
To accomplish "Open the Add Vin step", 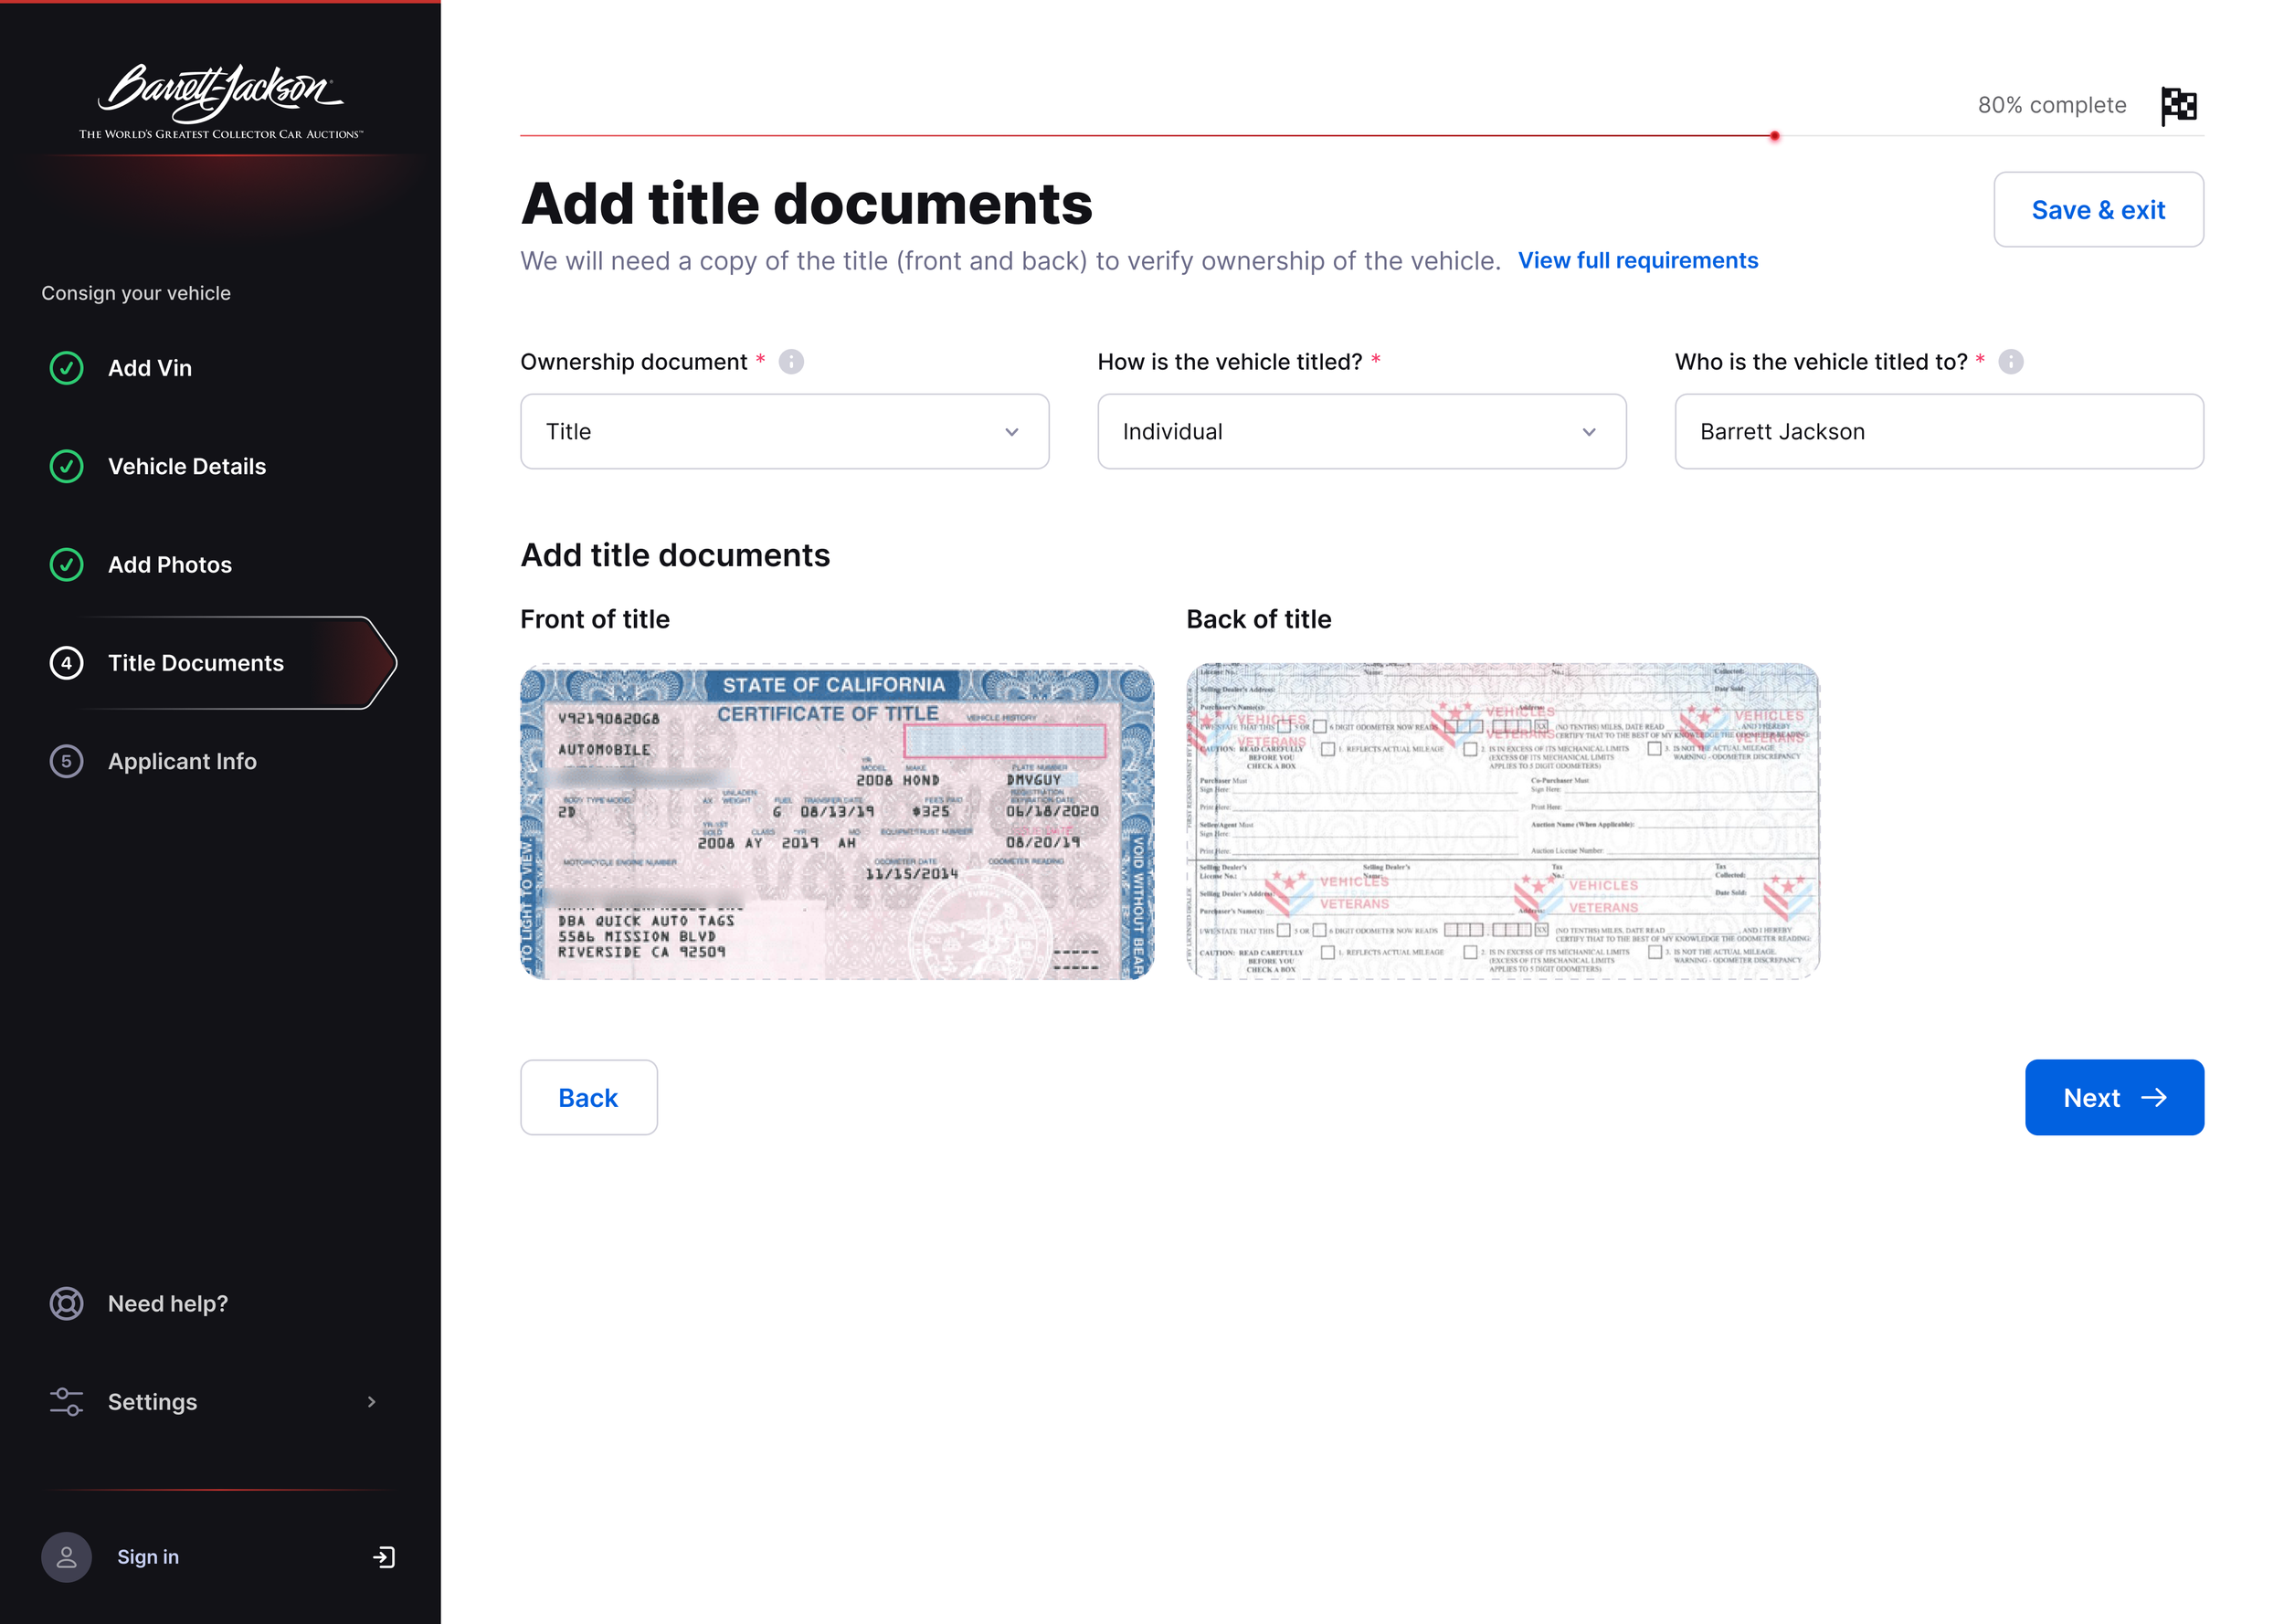I will (150, 368).
